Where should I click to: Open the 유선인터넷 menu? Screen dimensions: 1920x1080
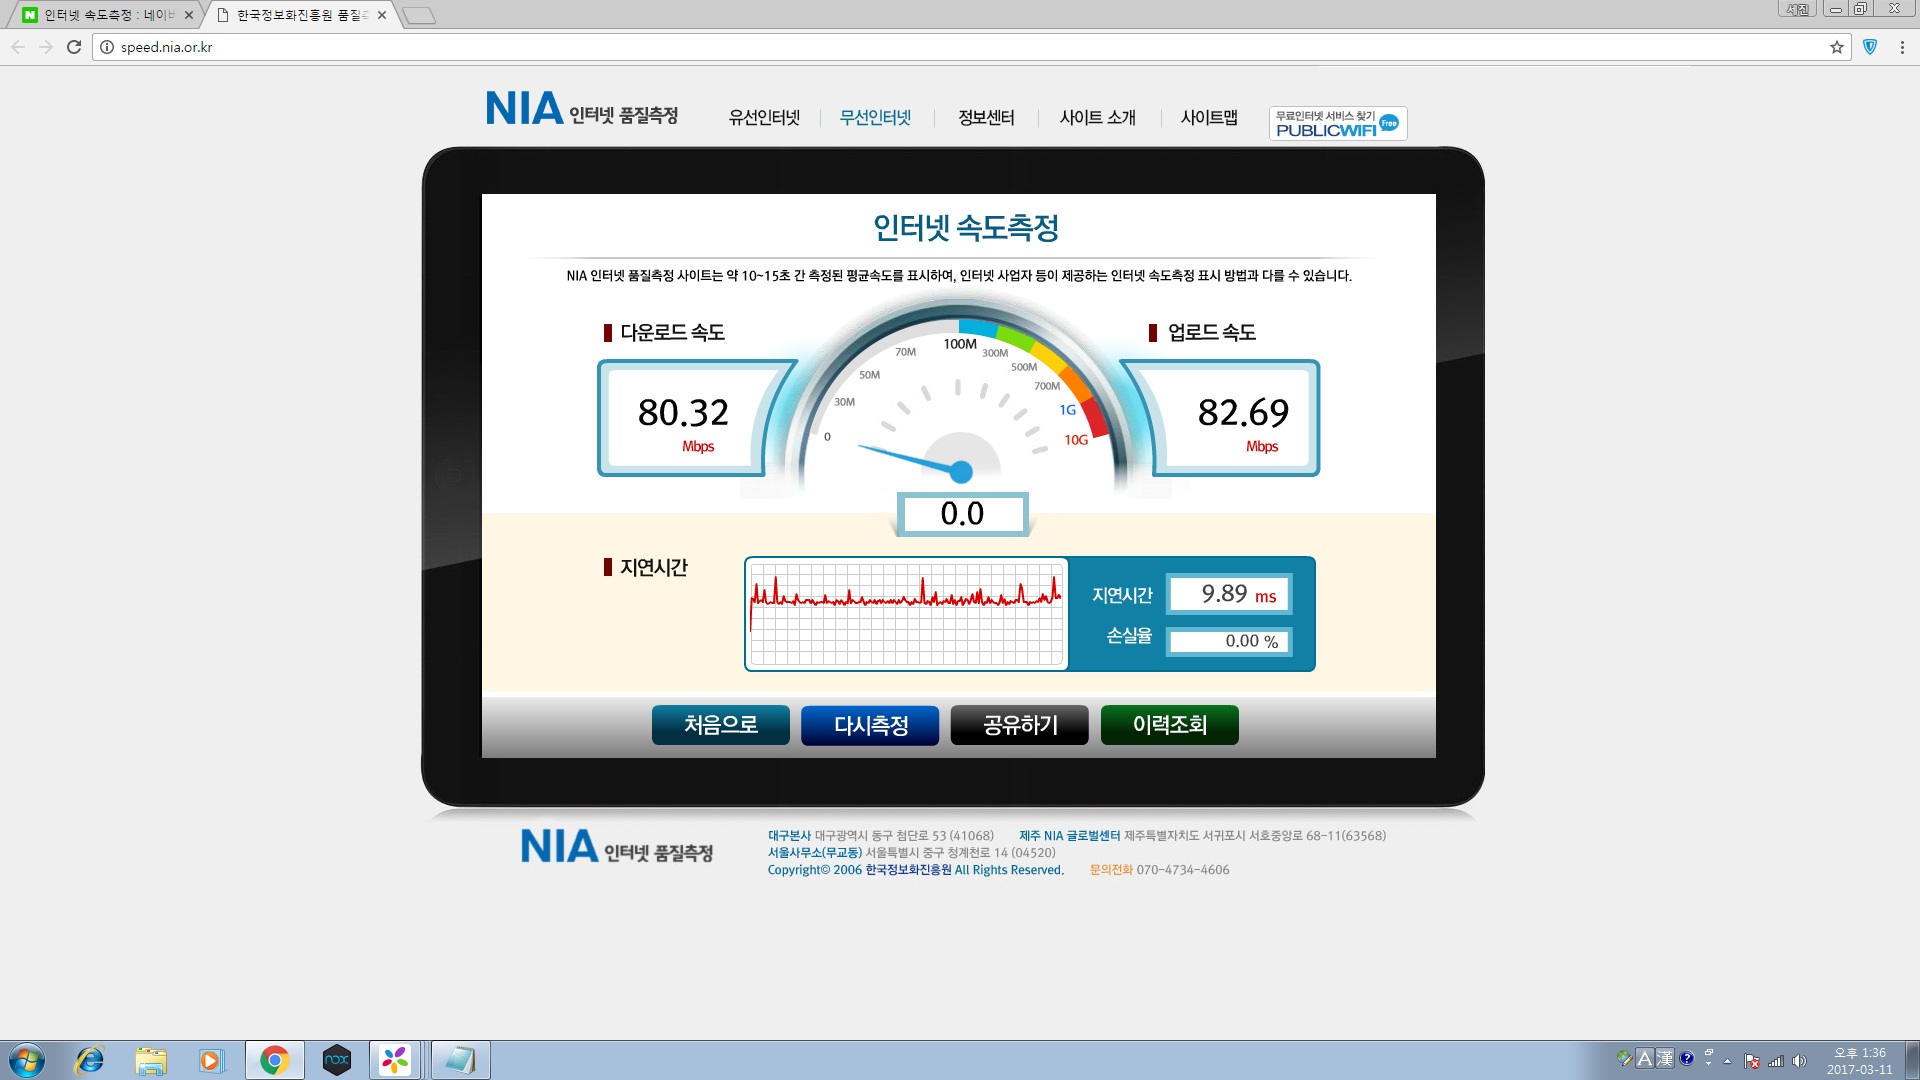pos(764,118)
